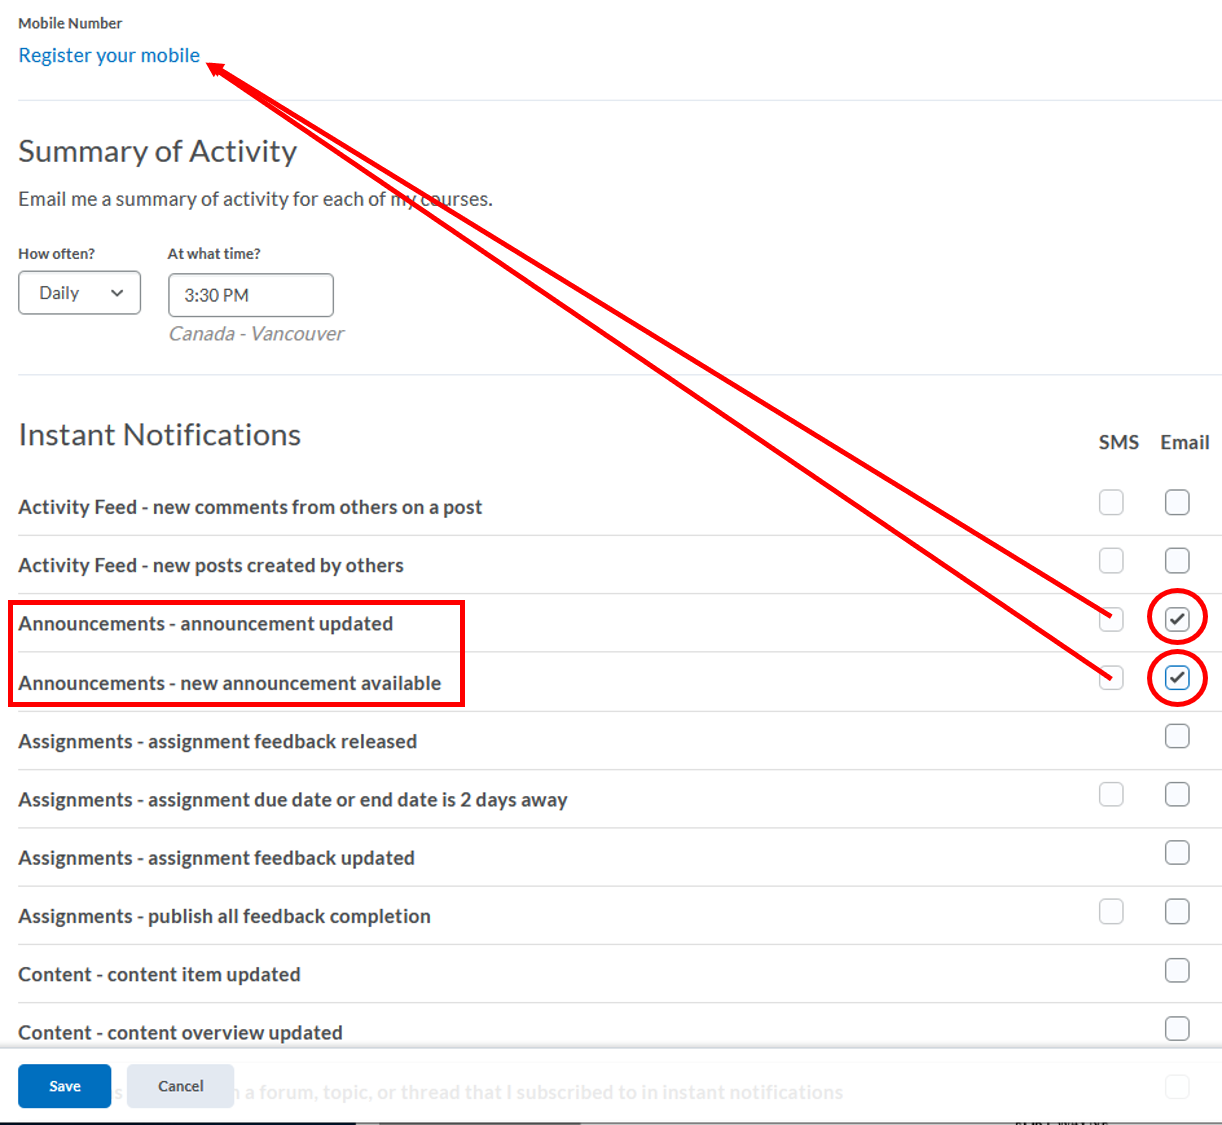
Task: Uncheck Email for announcement updated
Action: tap(1177, 618)
